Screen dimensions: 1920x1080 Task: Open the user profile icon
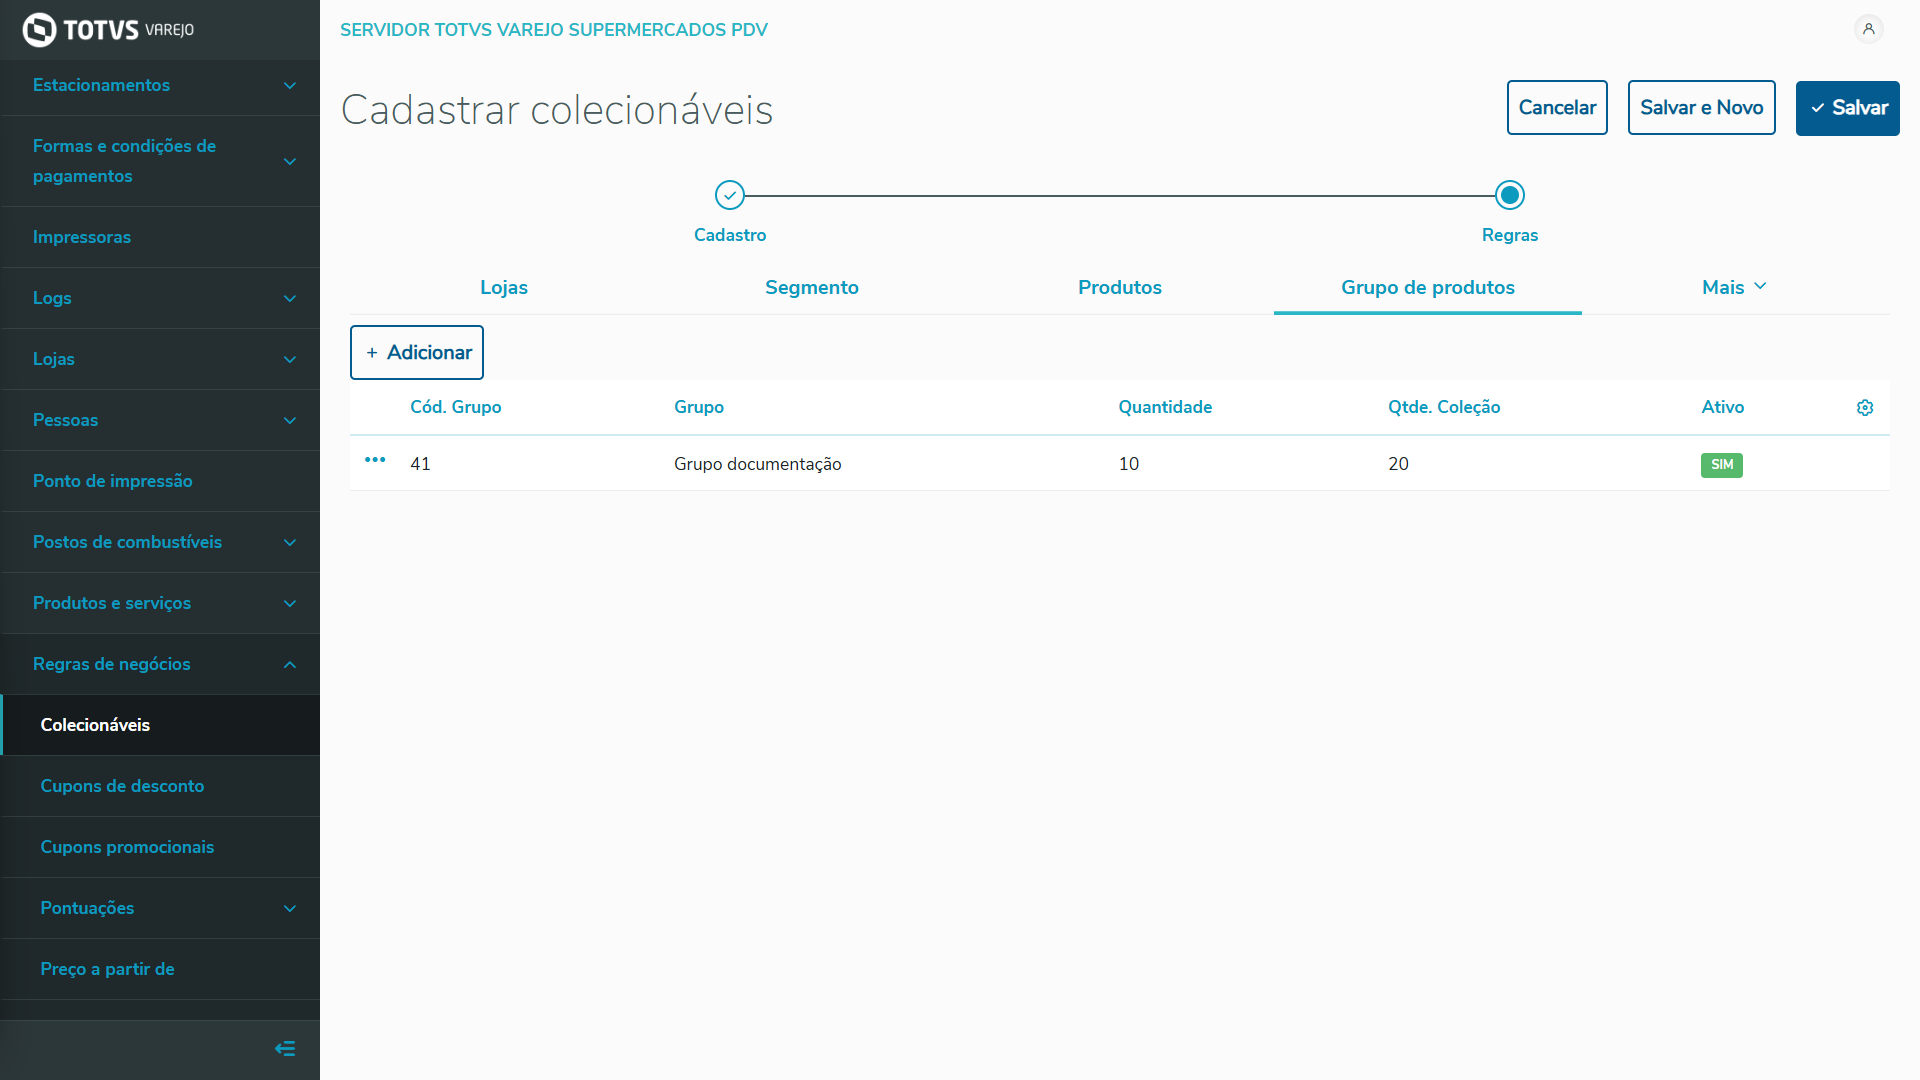[1868, 29]
